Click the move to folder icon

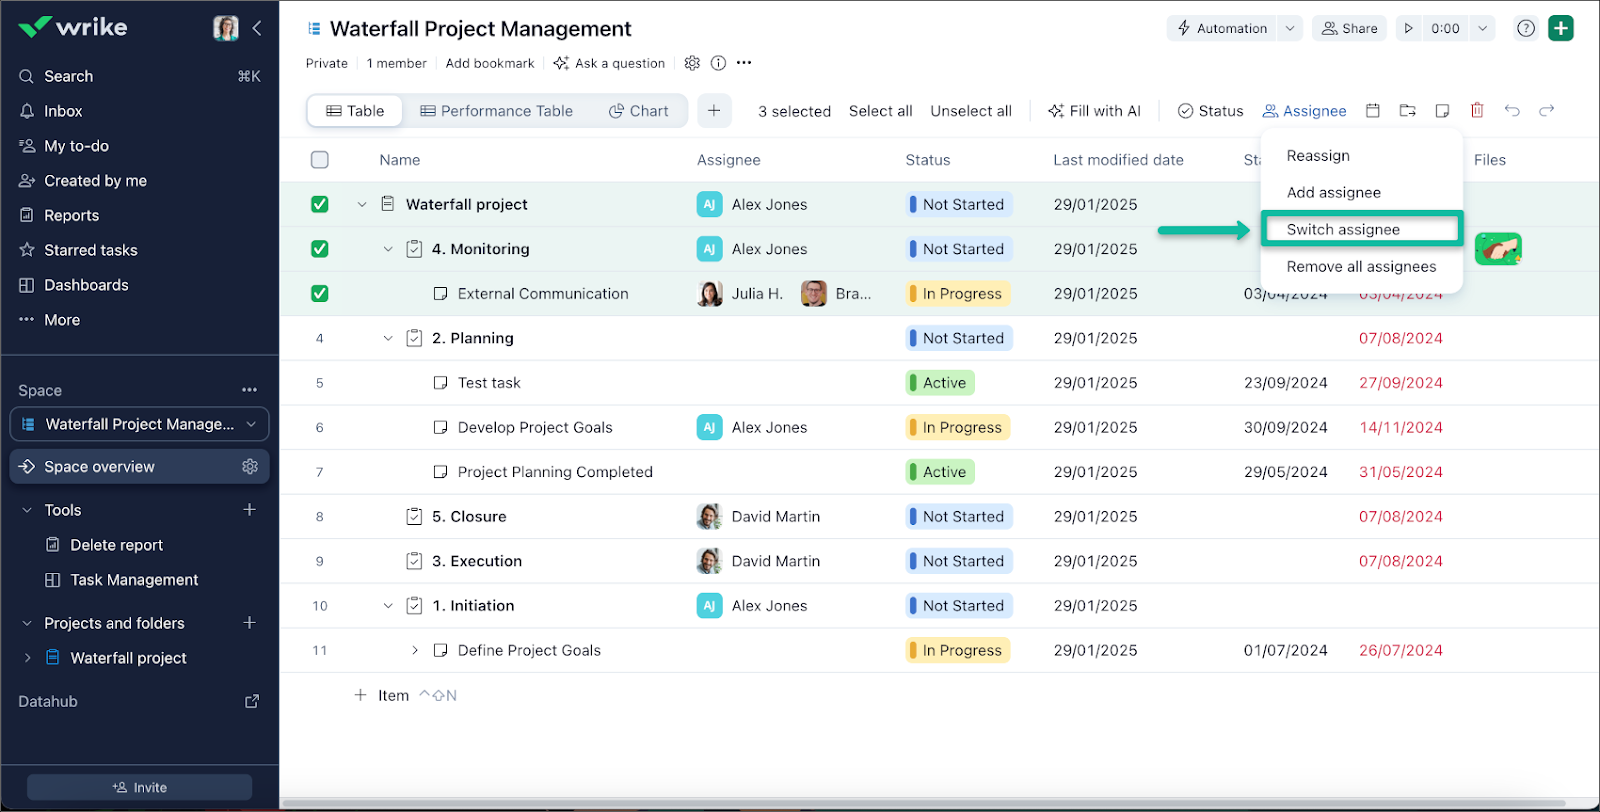tap(1408, 111)
